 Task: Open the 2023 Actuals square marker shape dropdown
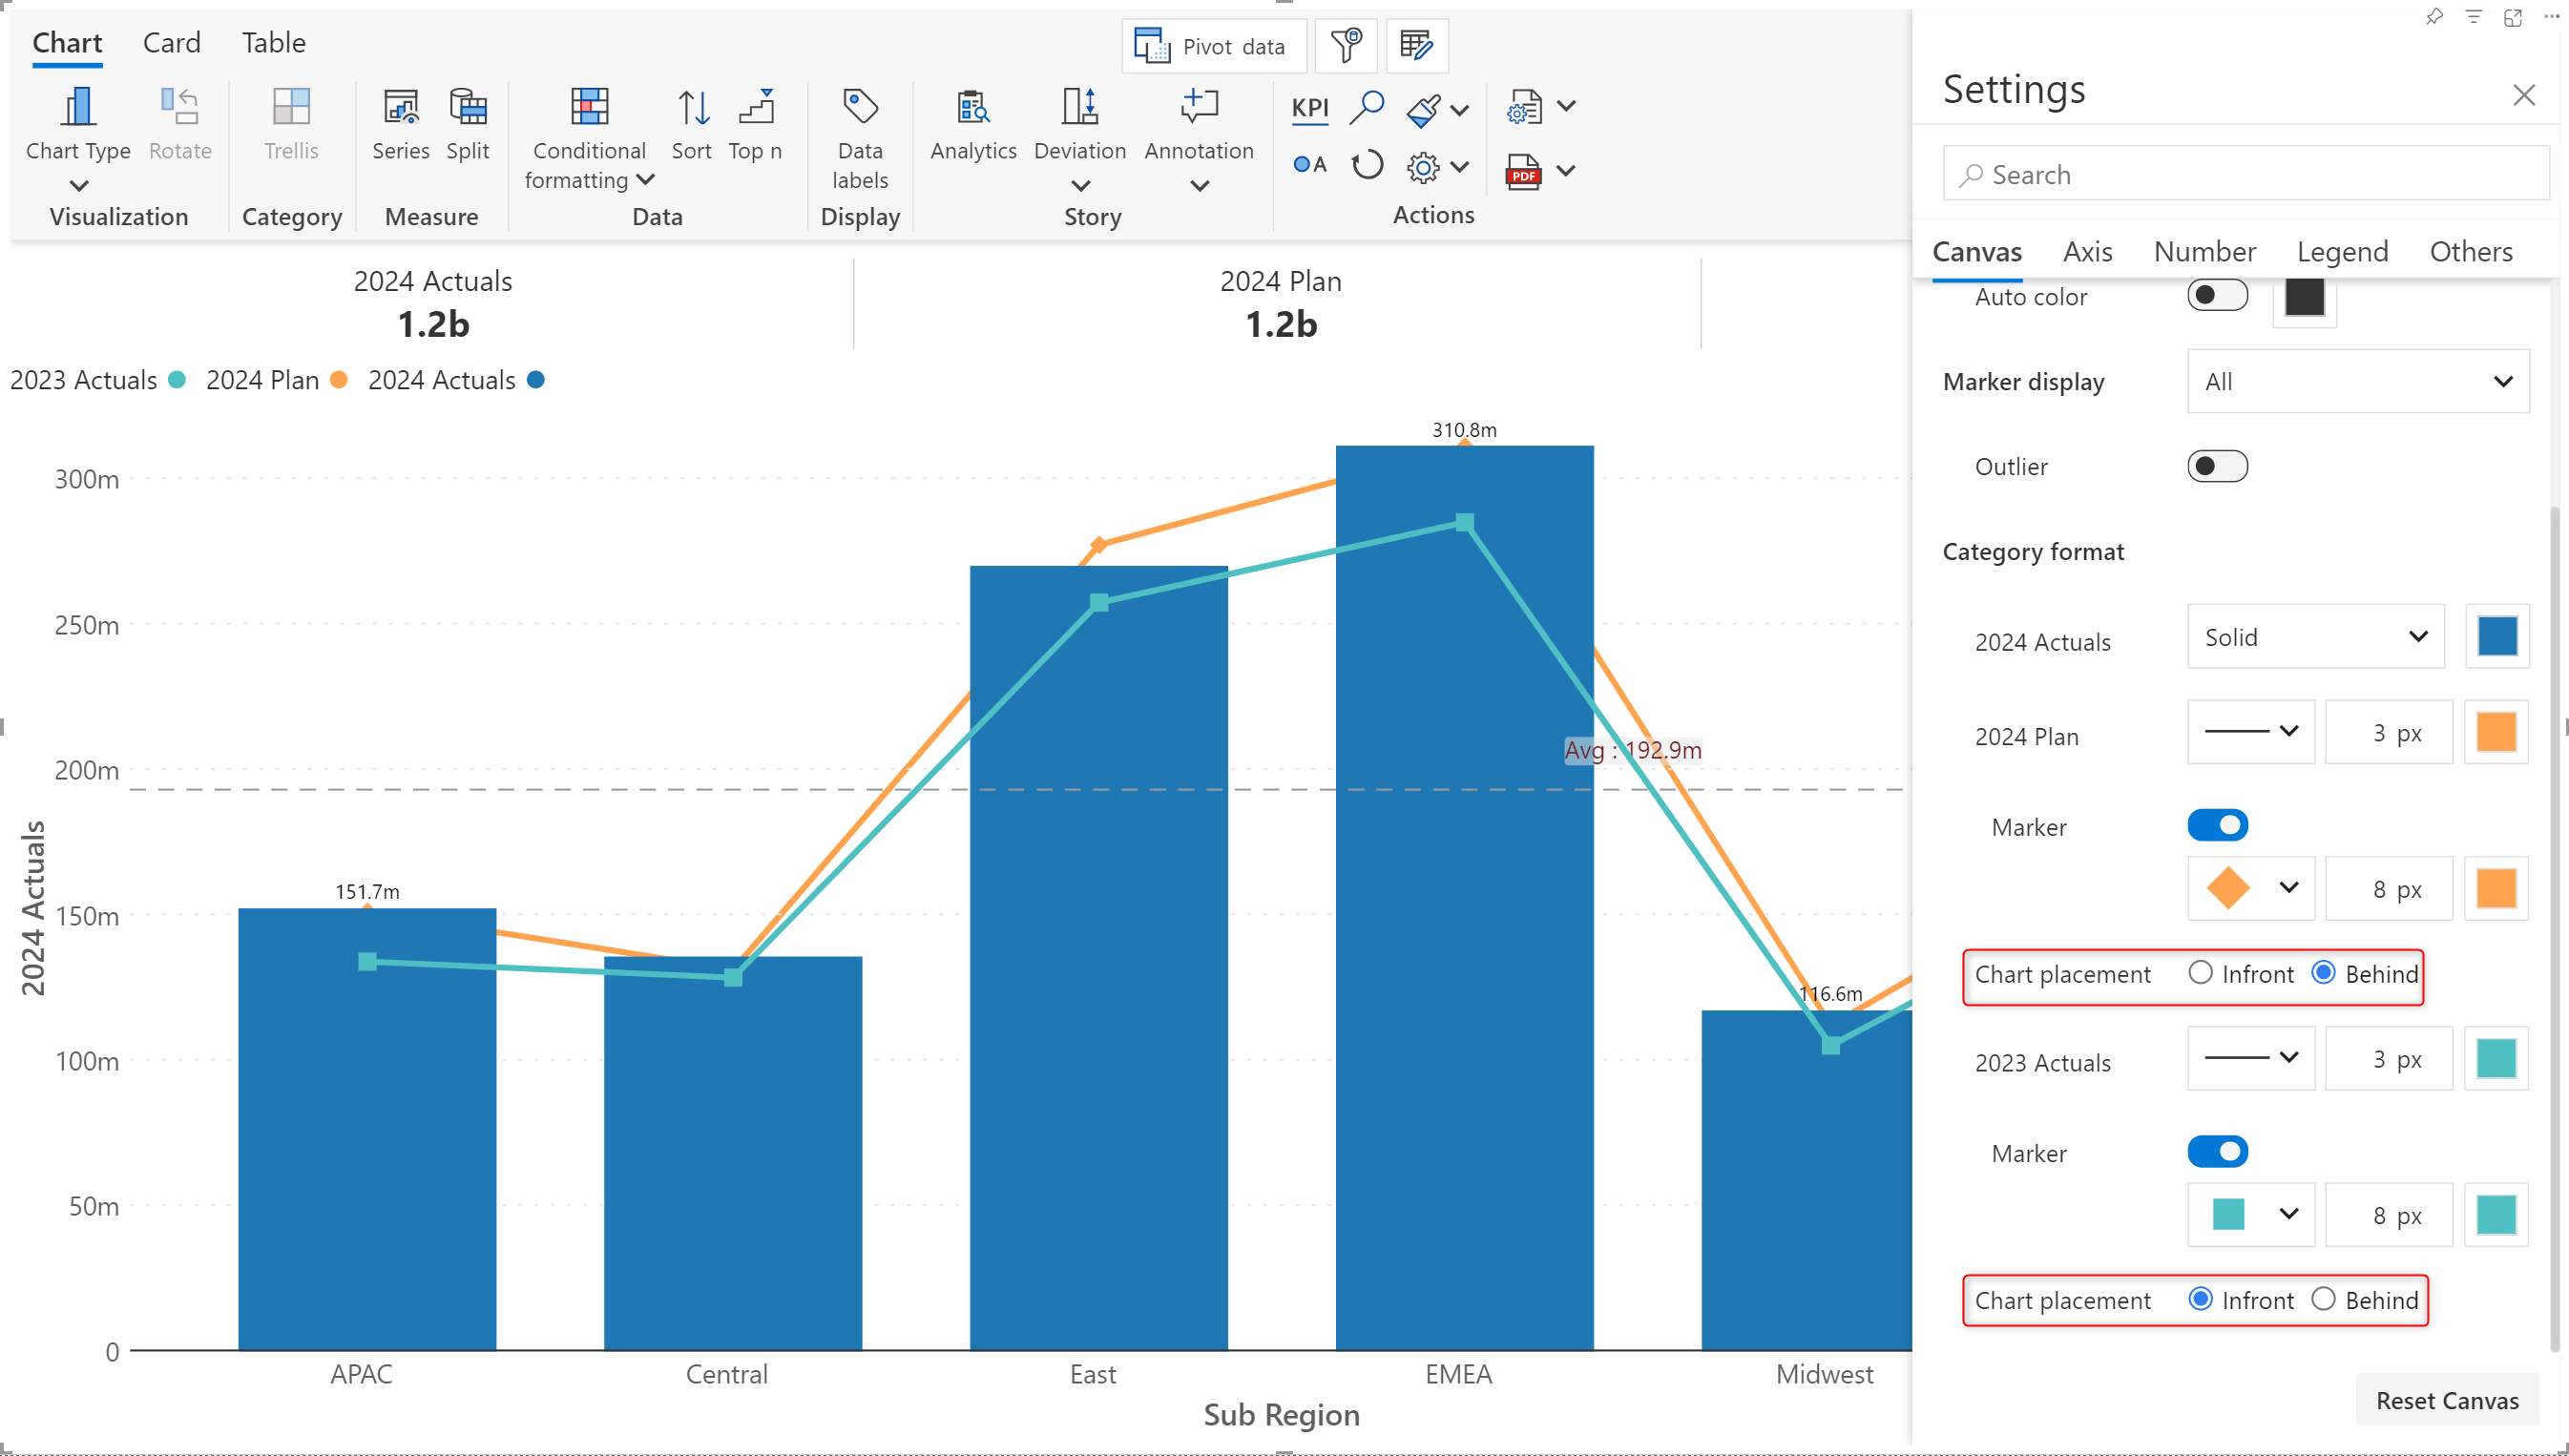(2251, 1214)
